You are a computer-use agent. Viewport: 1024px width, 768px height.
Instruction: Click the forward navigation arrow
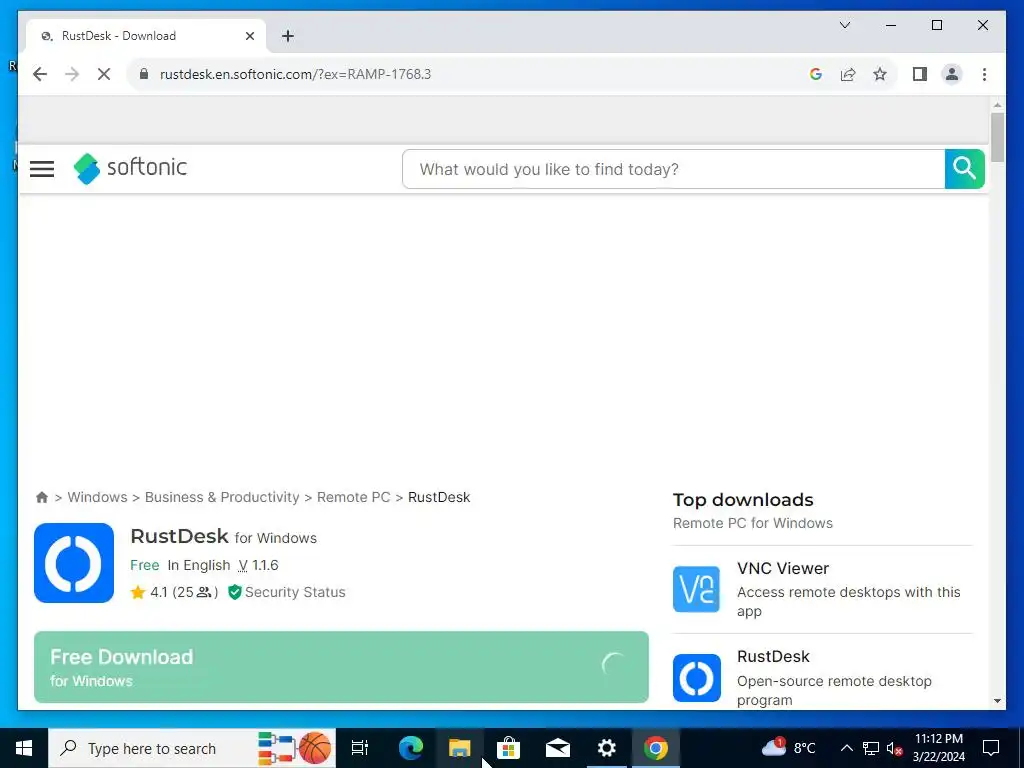click(x=72, y=74)
